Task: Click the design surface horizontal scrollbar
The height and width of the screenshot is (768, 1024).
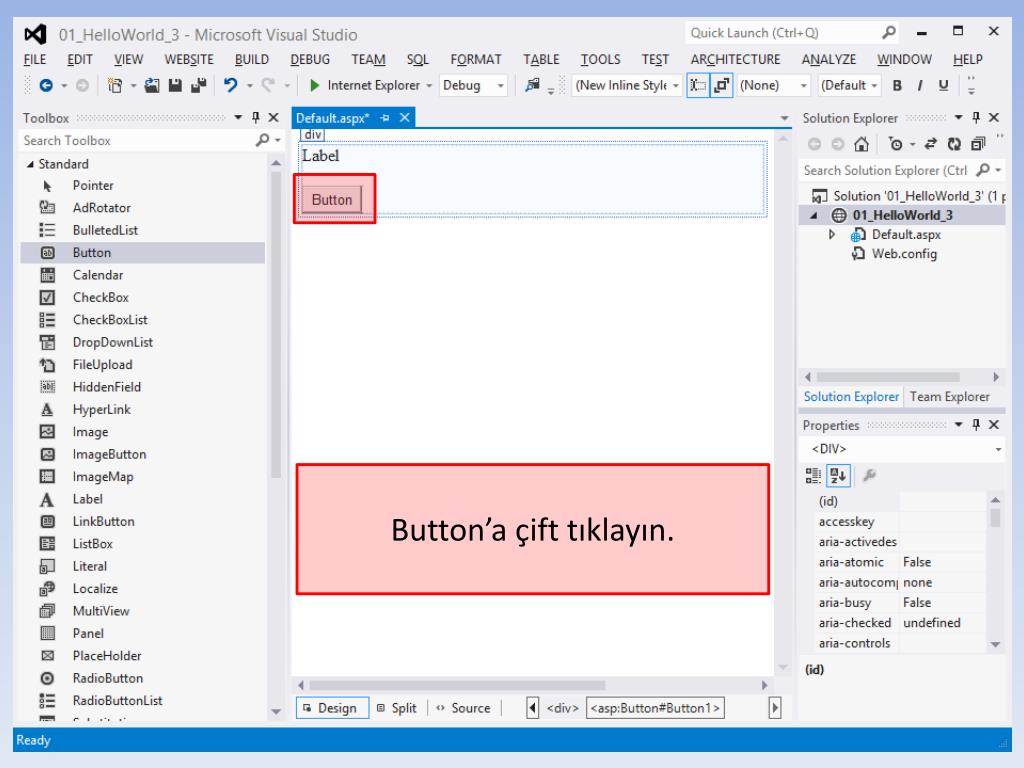Action: (457, 685)
